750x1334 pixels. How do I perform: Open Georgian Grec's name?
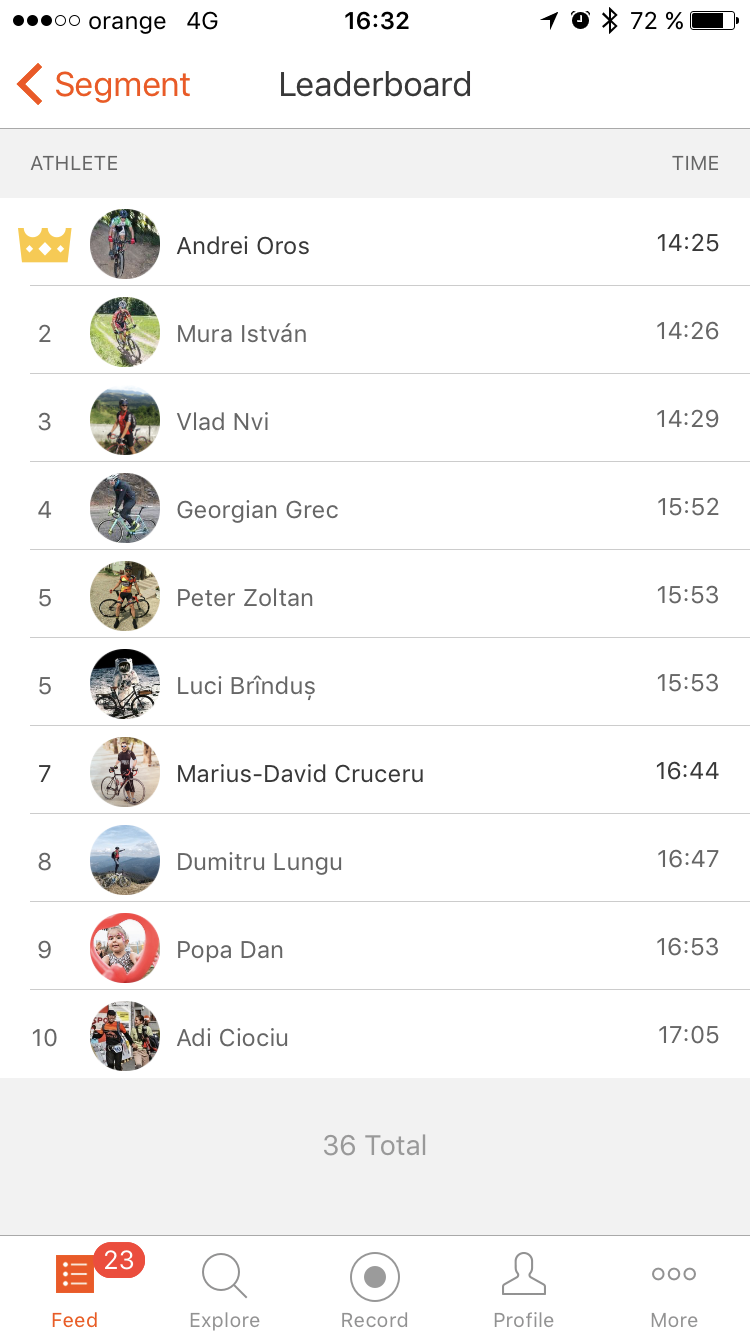point(257,510)
